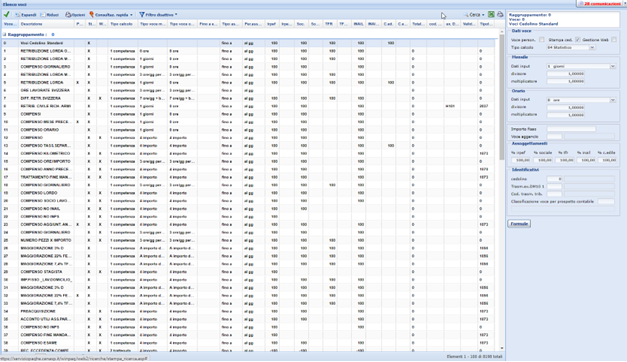Click the print icon next to Excel export
The image size is (627, 362).
pyautogui.click(x=500, y=15)
